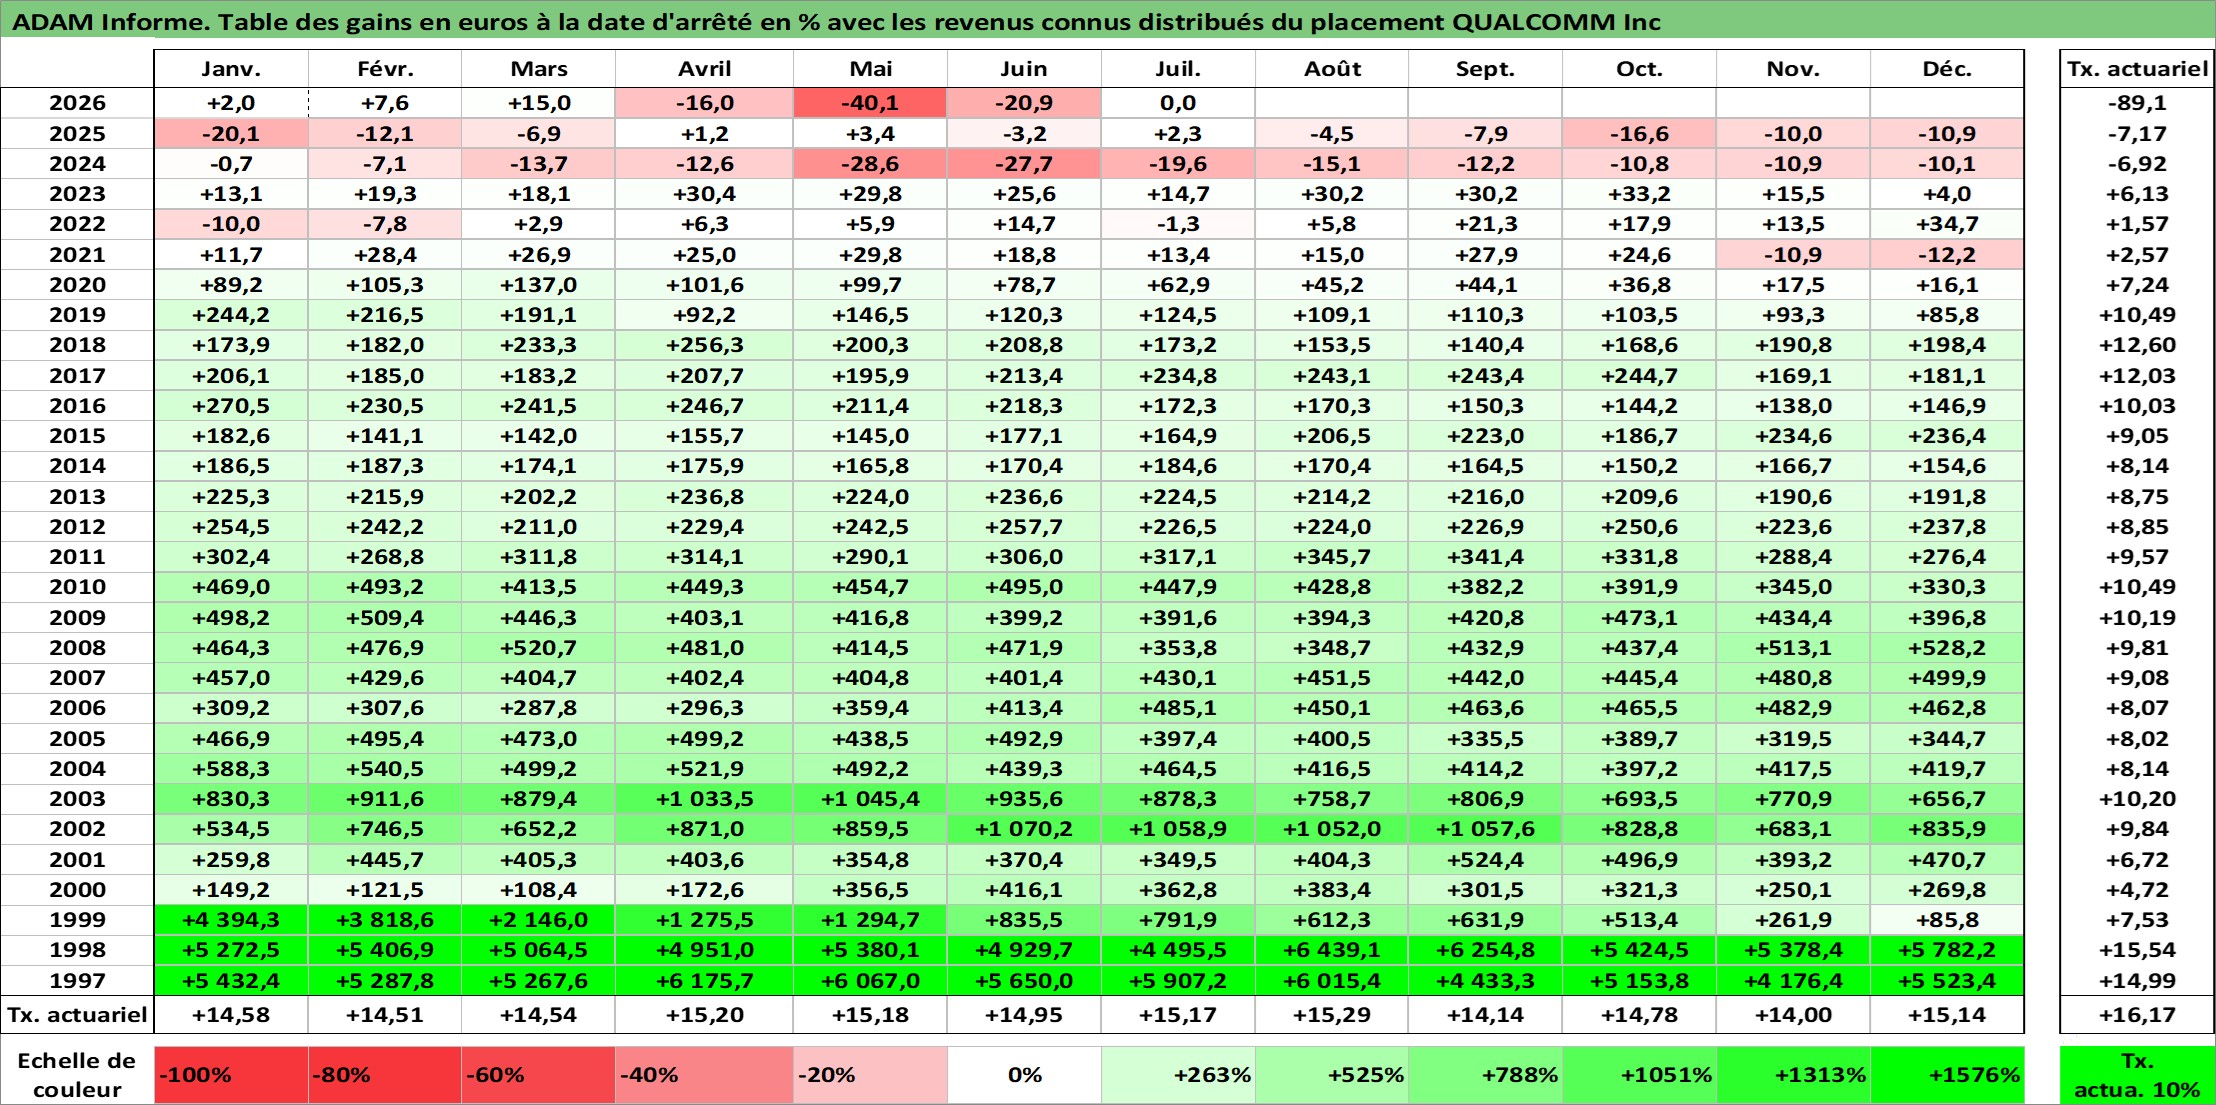Pick the -100% red color scale swatch
The height and width of the screenshot is (1105, 2216).
(x=231, y=1075)
